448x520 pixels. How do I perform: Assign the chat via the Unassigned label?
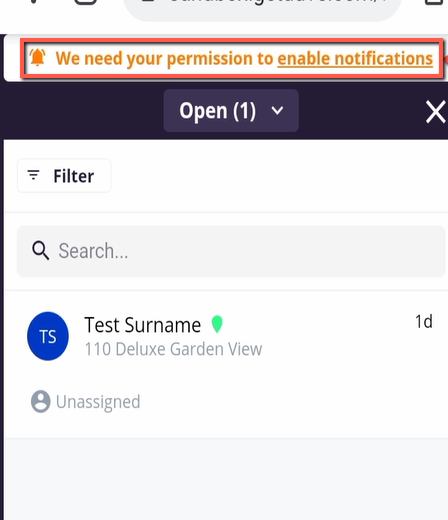[98, 402]
